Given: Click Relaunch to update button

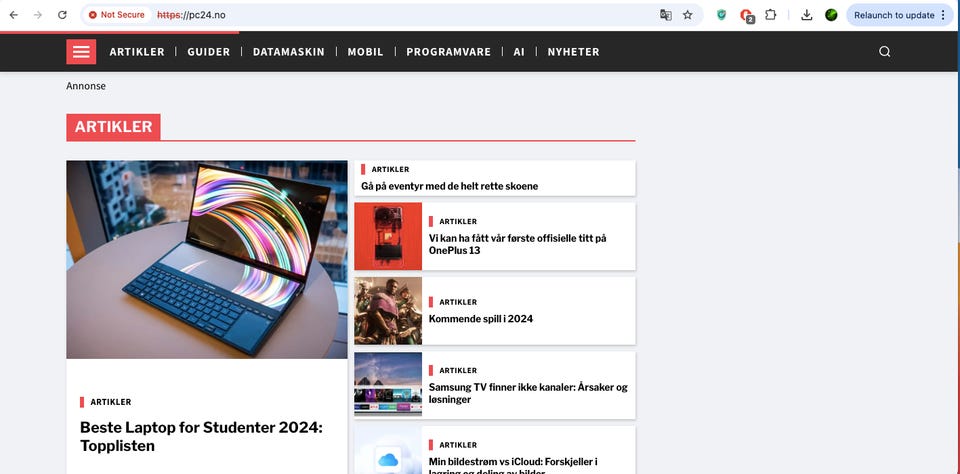Looking at the screenshot, I should tap(894, 15).
